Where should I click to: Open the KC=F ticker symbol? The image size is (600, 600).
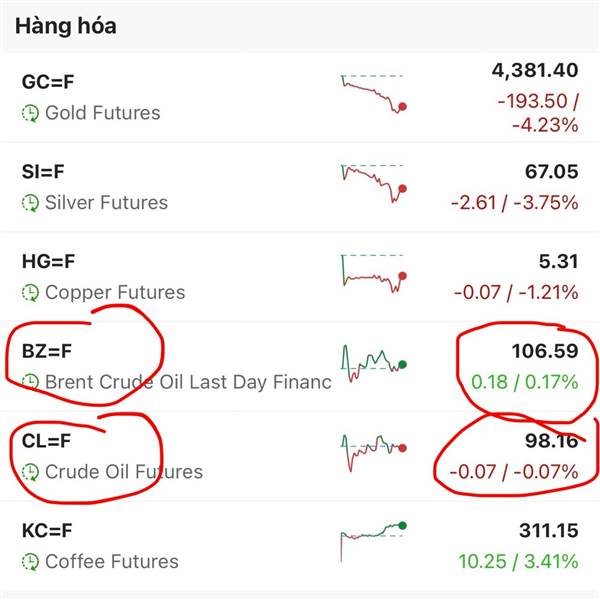click(47, 531)
